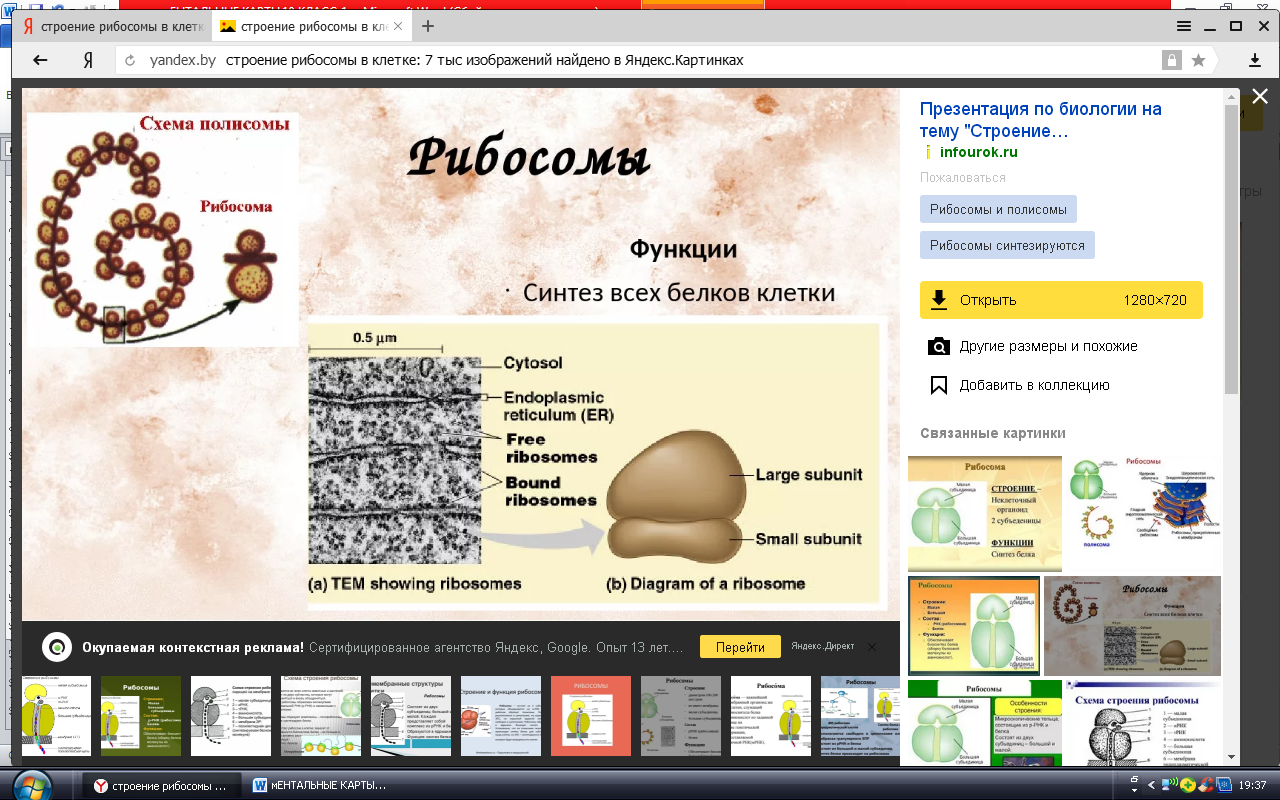This screenshot has height=800, width=1280.
Task: Open related image showing blue endoplasmic reticulum
Action: 1144,513
